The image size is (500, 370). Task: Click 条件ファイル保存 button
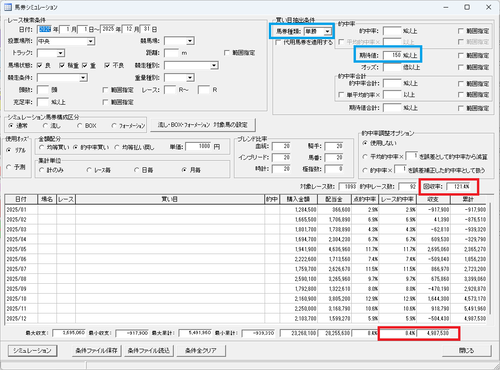[x=96, y=351]
